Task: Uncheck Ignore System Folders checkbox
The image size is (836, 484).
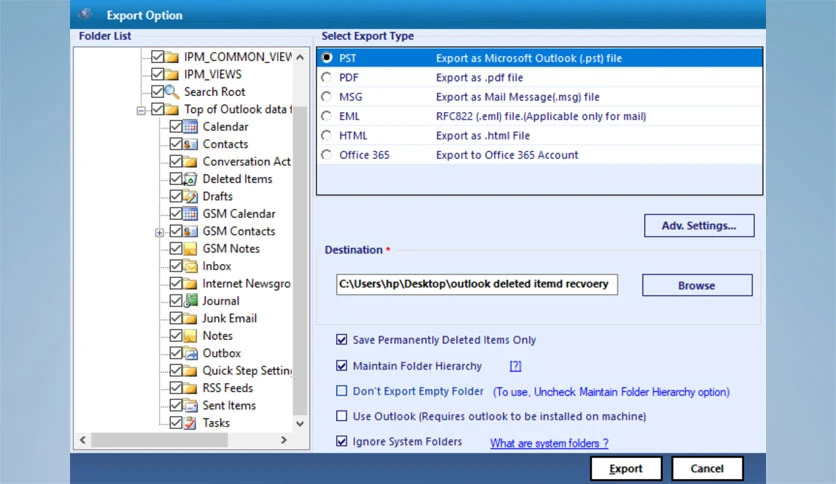Action: pyautogui.click(x=342, y=441)
